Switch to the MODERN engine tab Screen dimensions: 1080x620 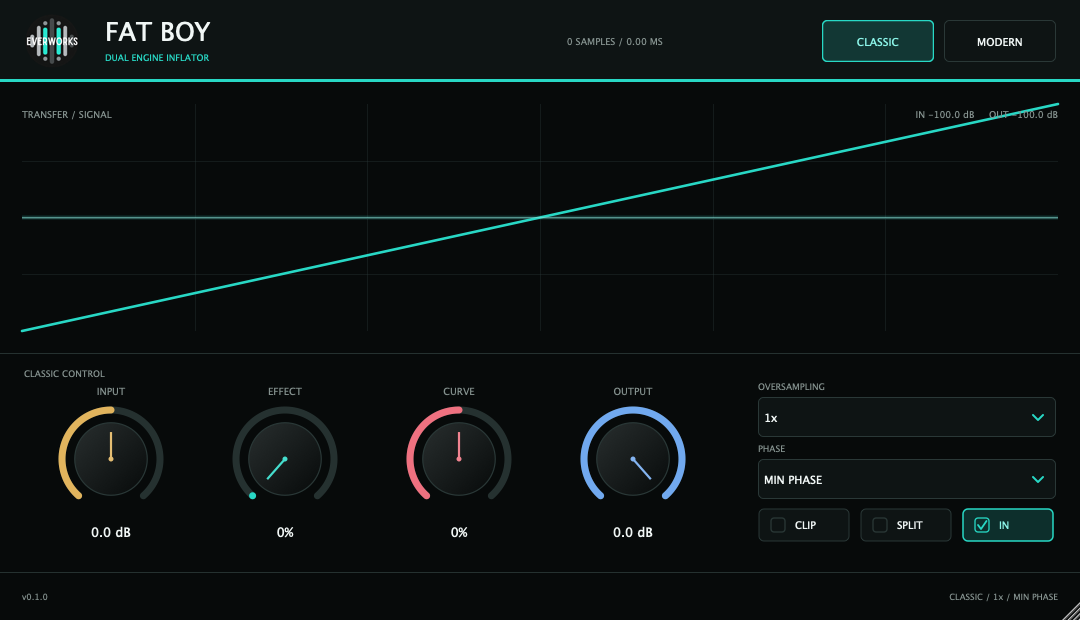coord(999,41)
